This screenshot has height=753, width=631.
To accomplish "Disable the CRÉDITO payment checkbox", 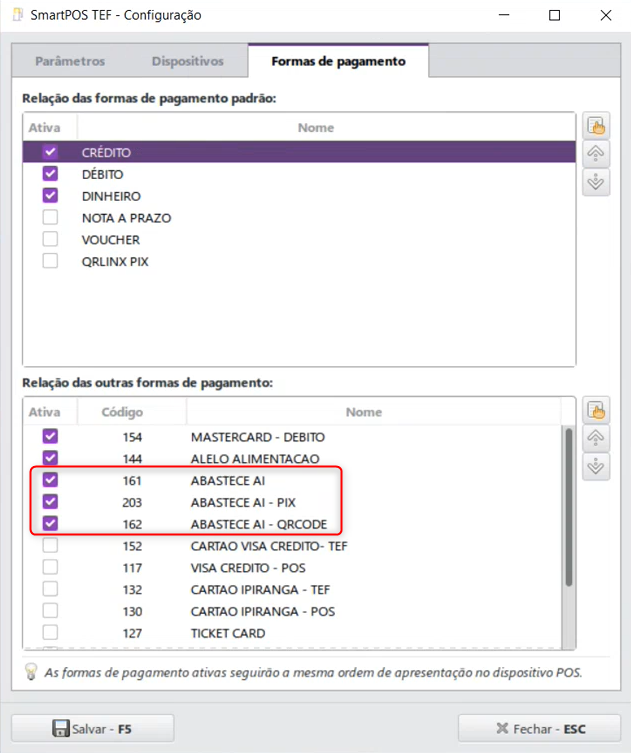I will pos(50,152).
